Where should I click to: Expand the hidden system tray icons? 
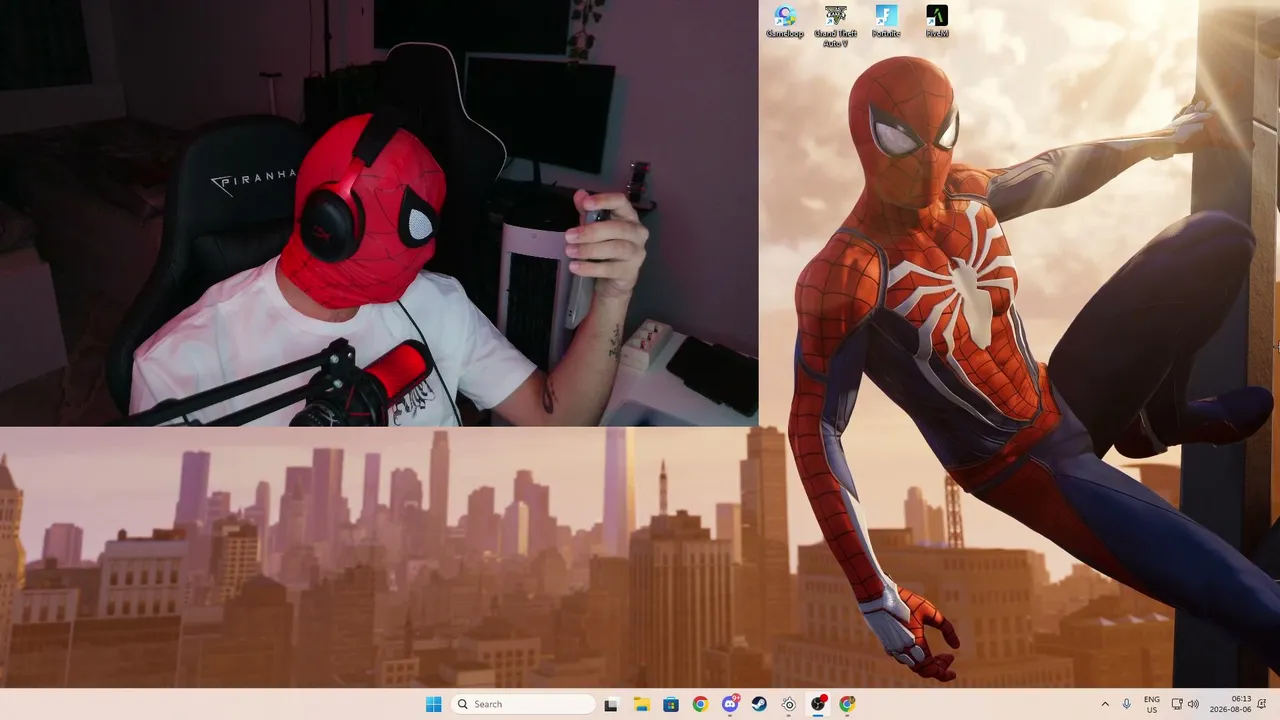click(1105, 704)
